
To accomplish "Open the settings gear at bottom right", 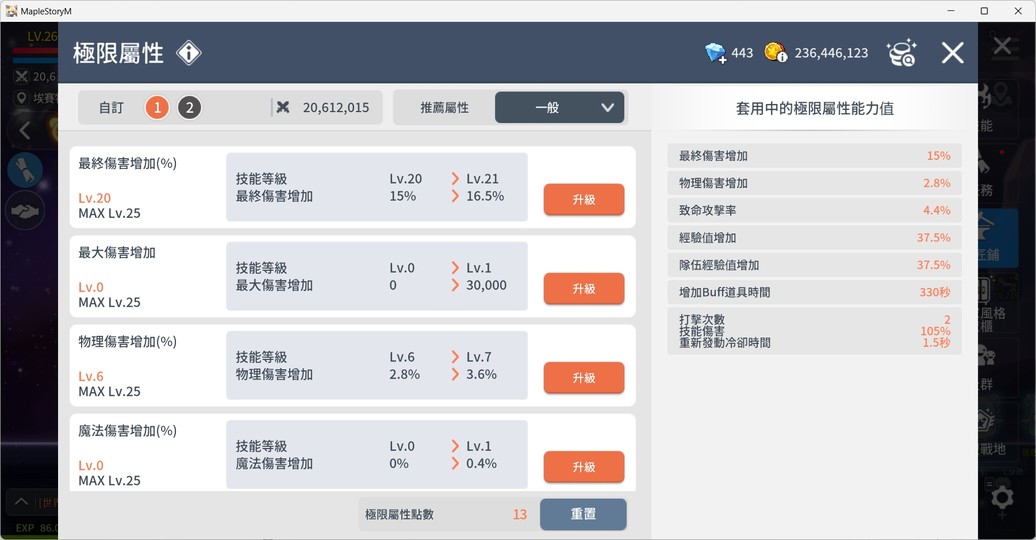I will tap(1003, 496).
